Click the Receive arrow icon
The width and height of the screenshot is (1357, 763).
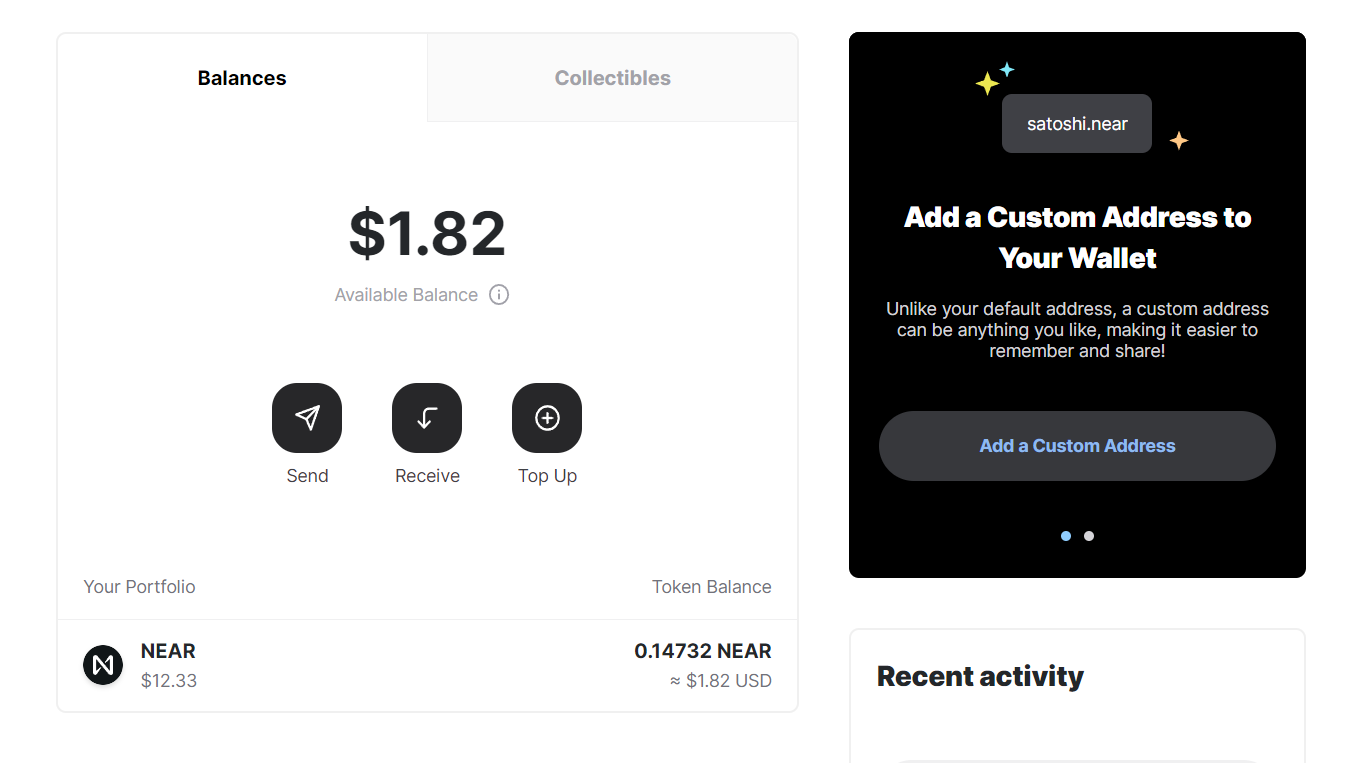tap(427, 418)
